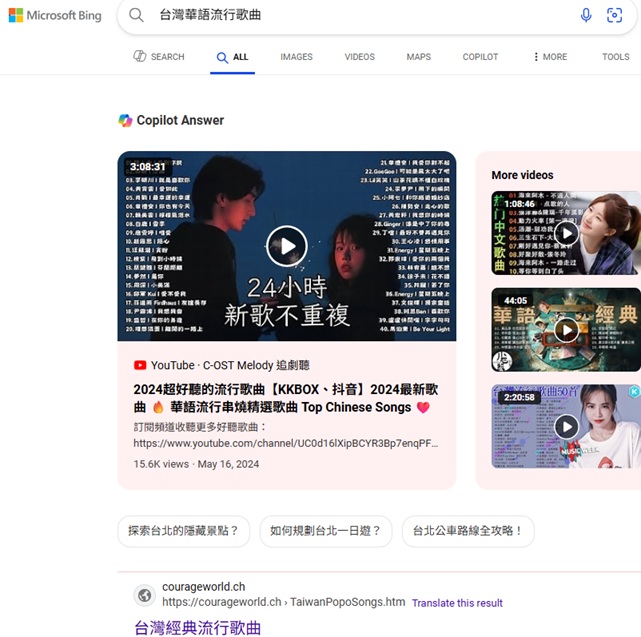Open the 台灣經典流行歌曲 result title
641x637 pixels.
pyautogui.click(x=198, y=628)
